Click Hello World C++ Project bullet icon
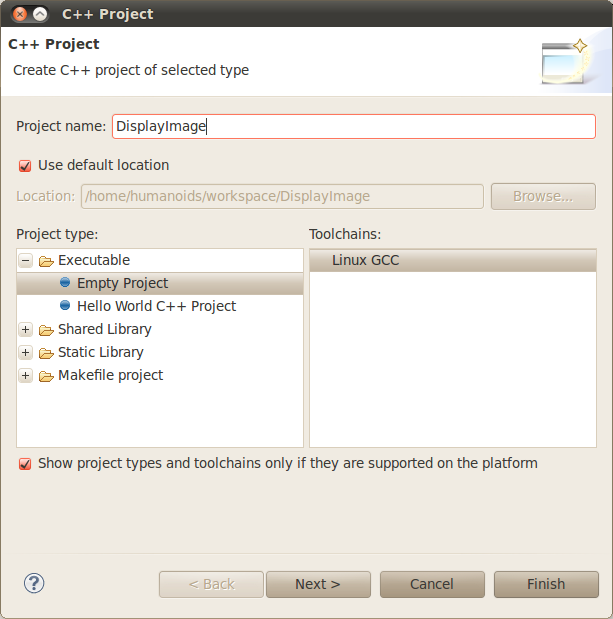Viewport: 613px width, 619px height. 65,306
